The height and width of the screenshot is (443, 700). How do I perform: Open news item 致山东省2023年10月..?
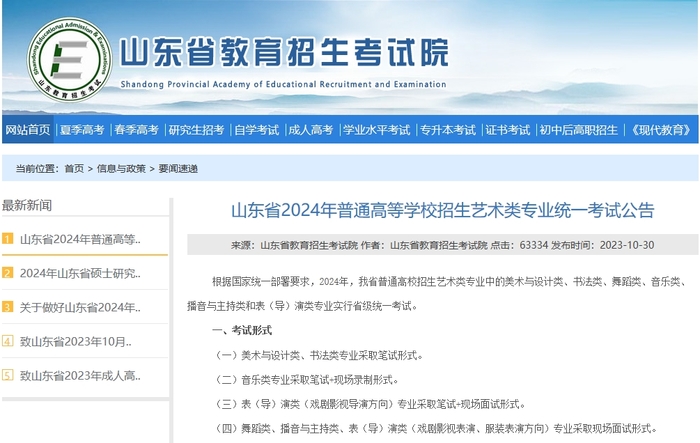75,342
